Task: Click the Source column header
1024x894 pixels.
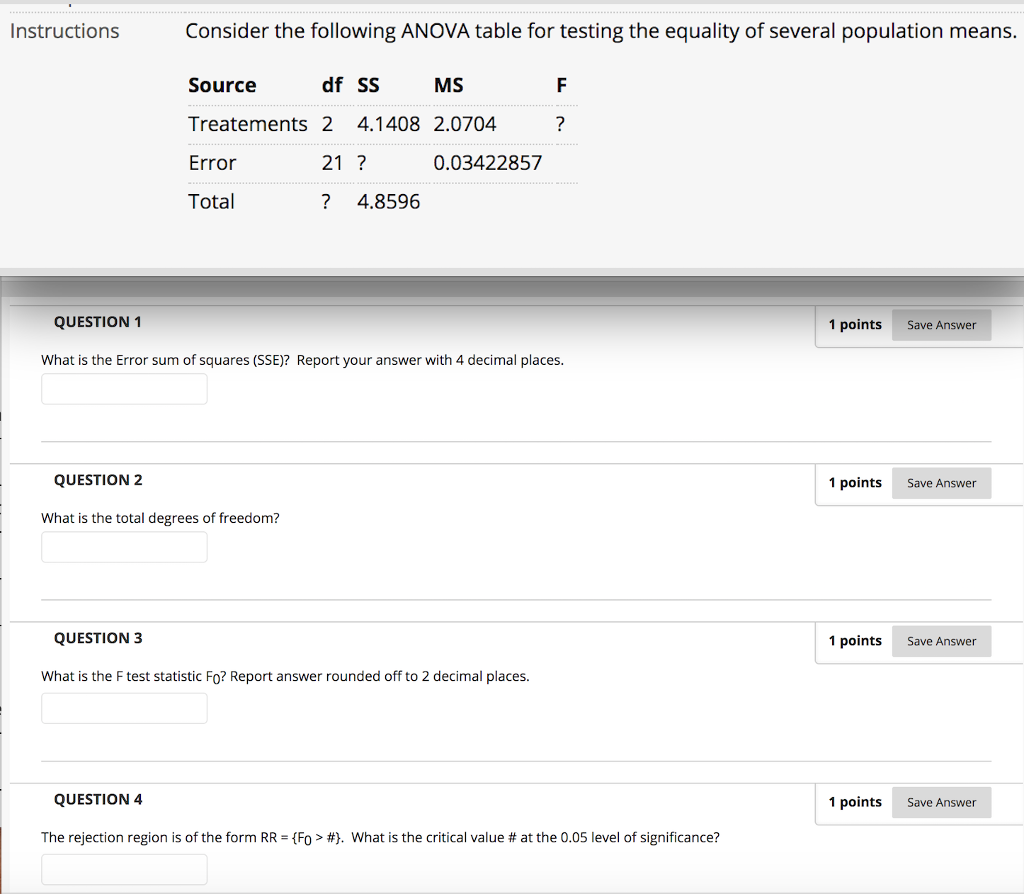Action: [222, 85]
